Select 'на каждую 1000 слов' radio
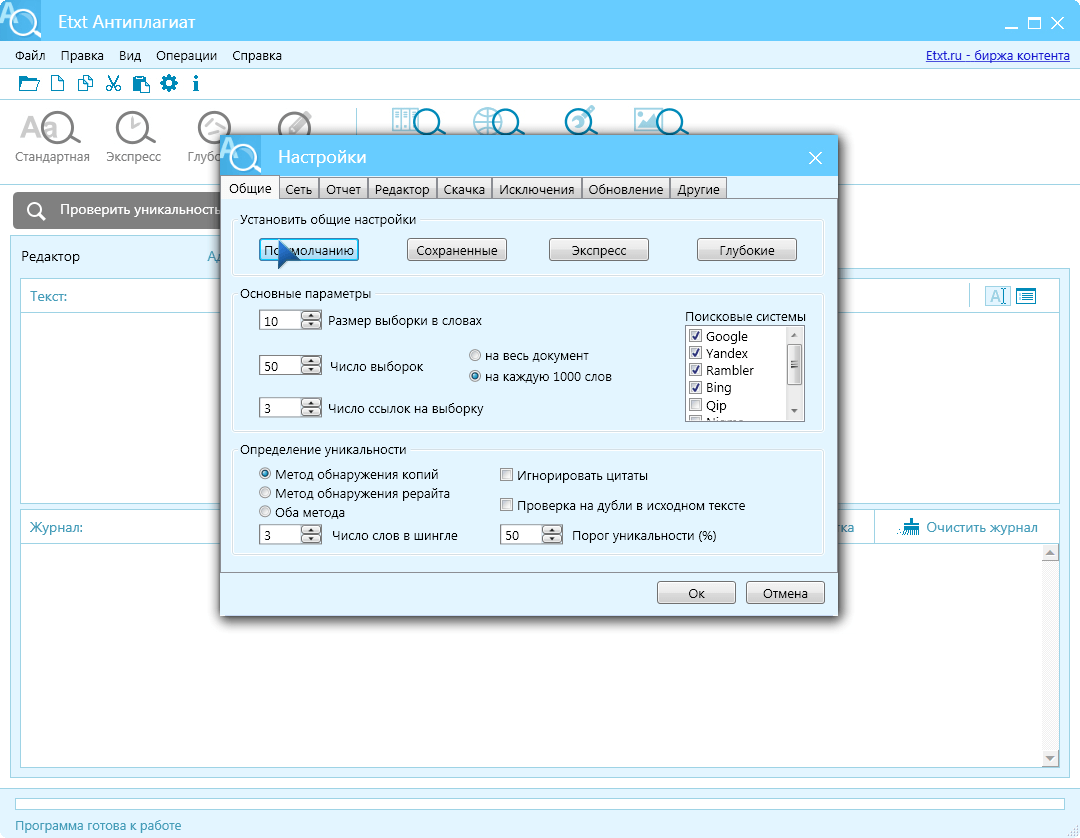1080x838 pixels. coord(475,377)
